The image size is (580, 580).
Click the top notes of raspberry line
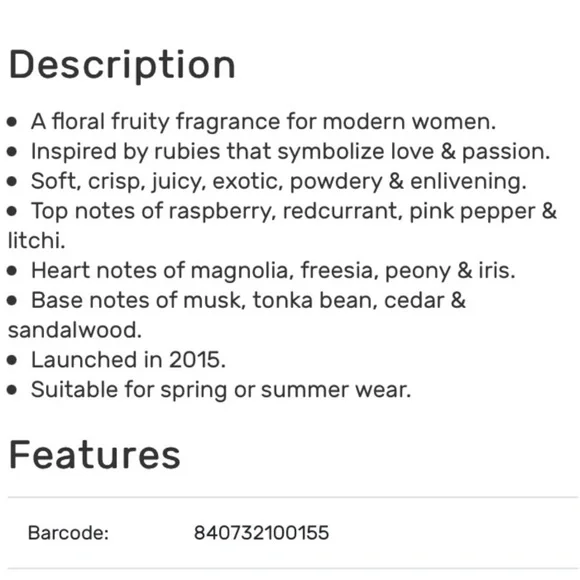coord(294,212)
